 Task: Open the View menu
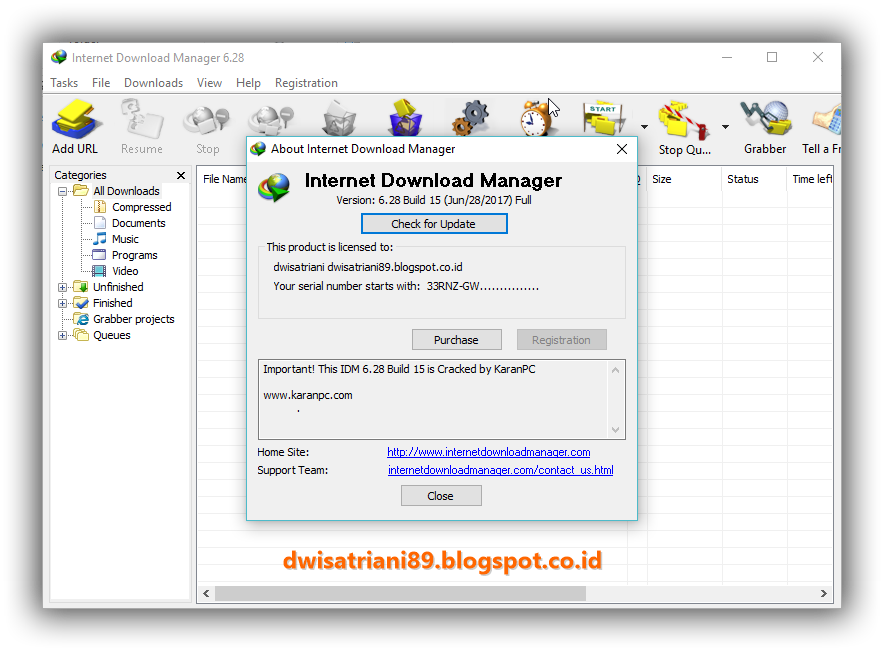tap(209, 83)
